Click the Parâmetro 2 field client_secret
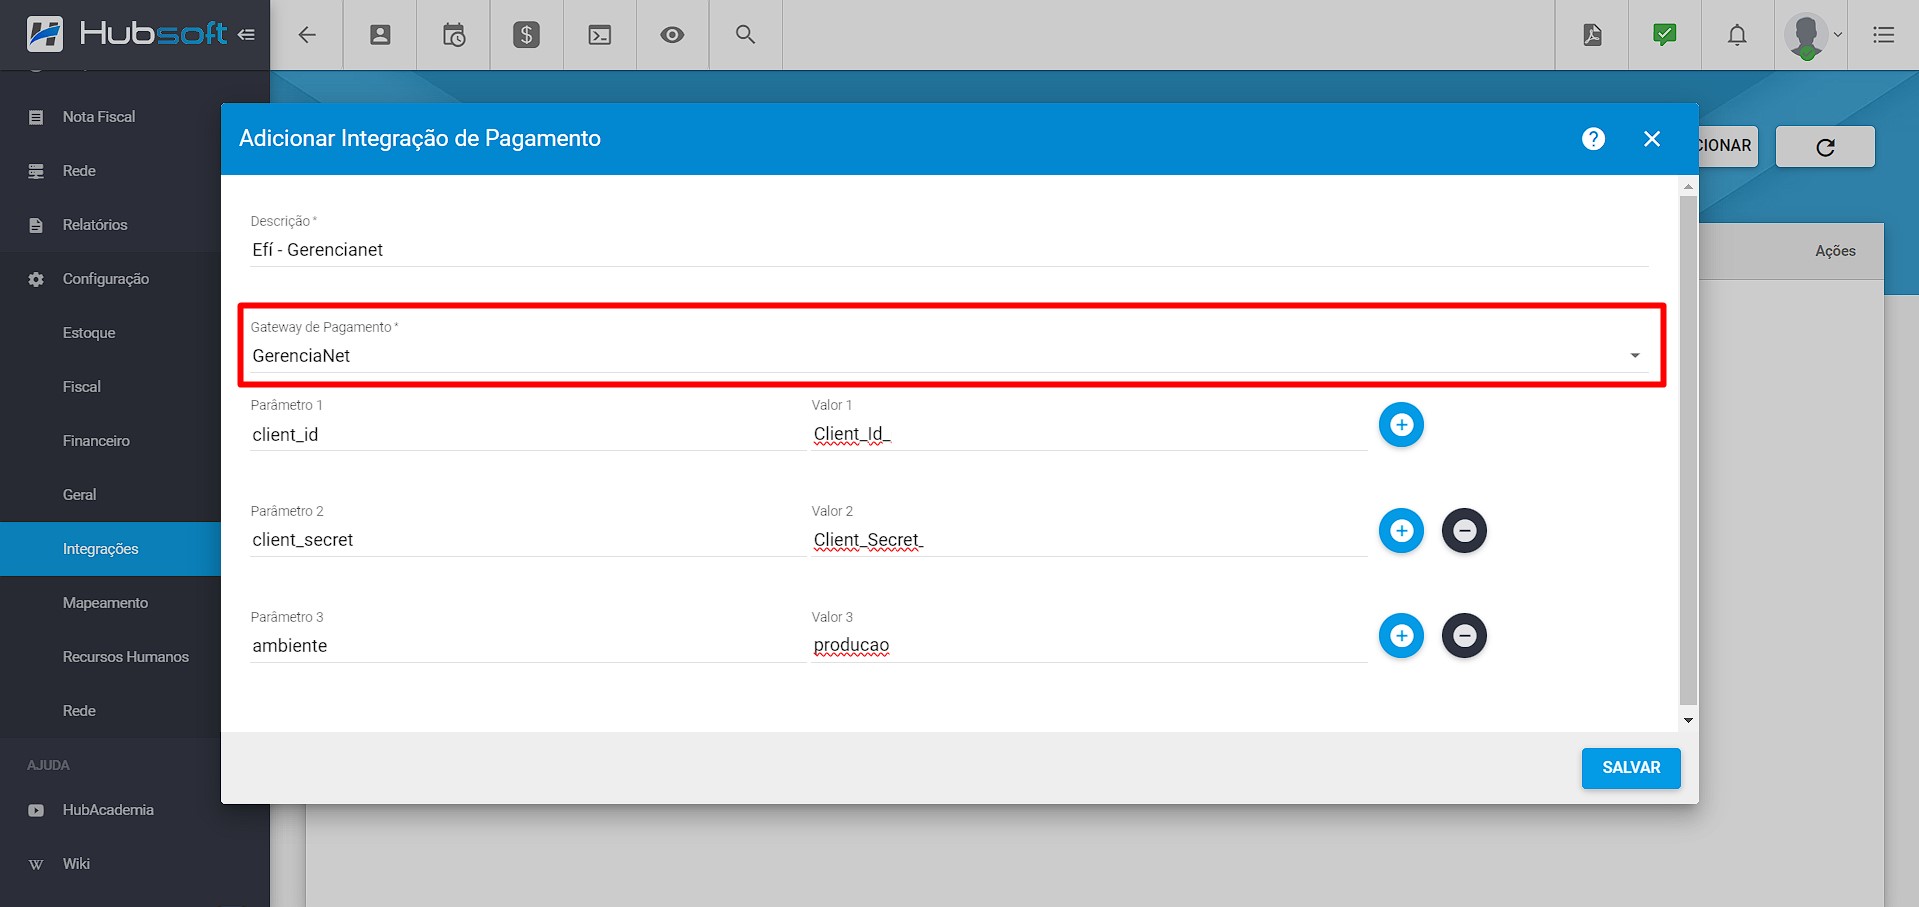This screenshot has width=1919, height=907. [x=527, y=540]
